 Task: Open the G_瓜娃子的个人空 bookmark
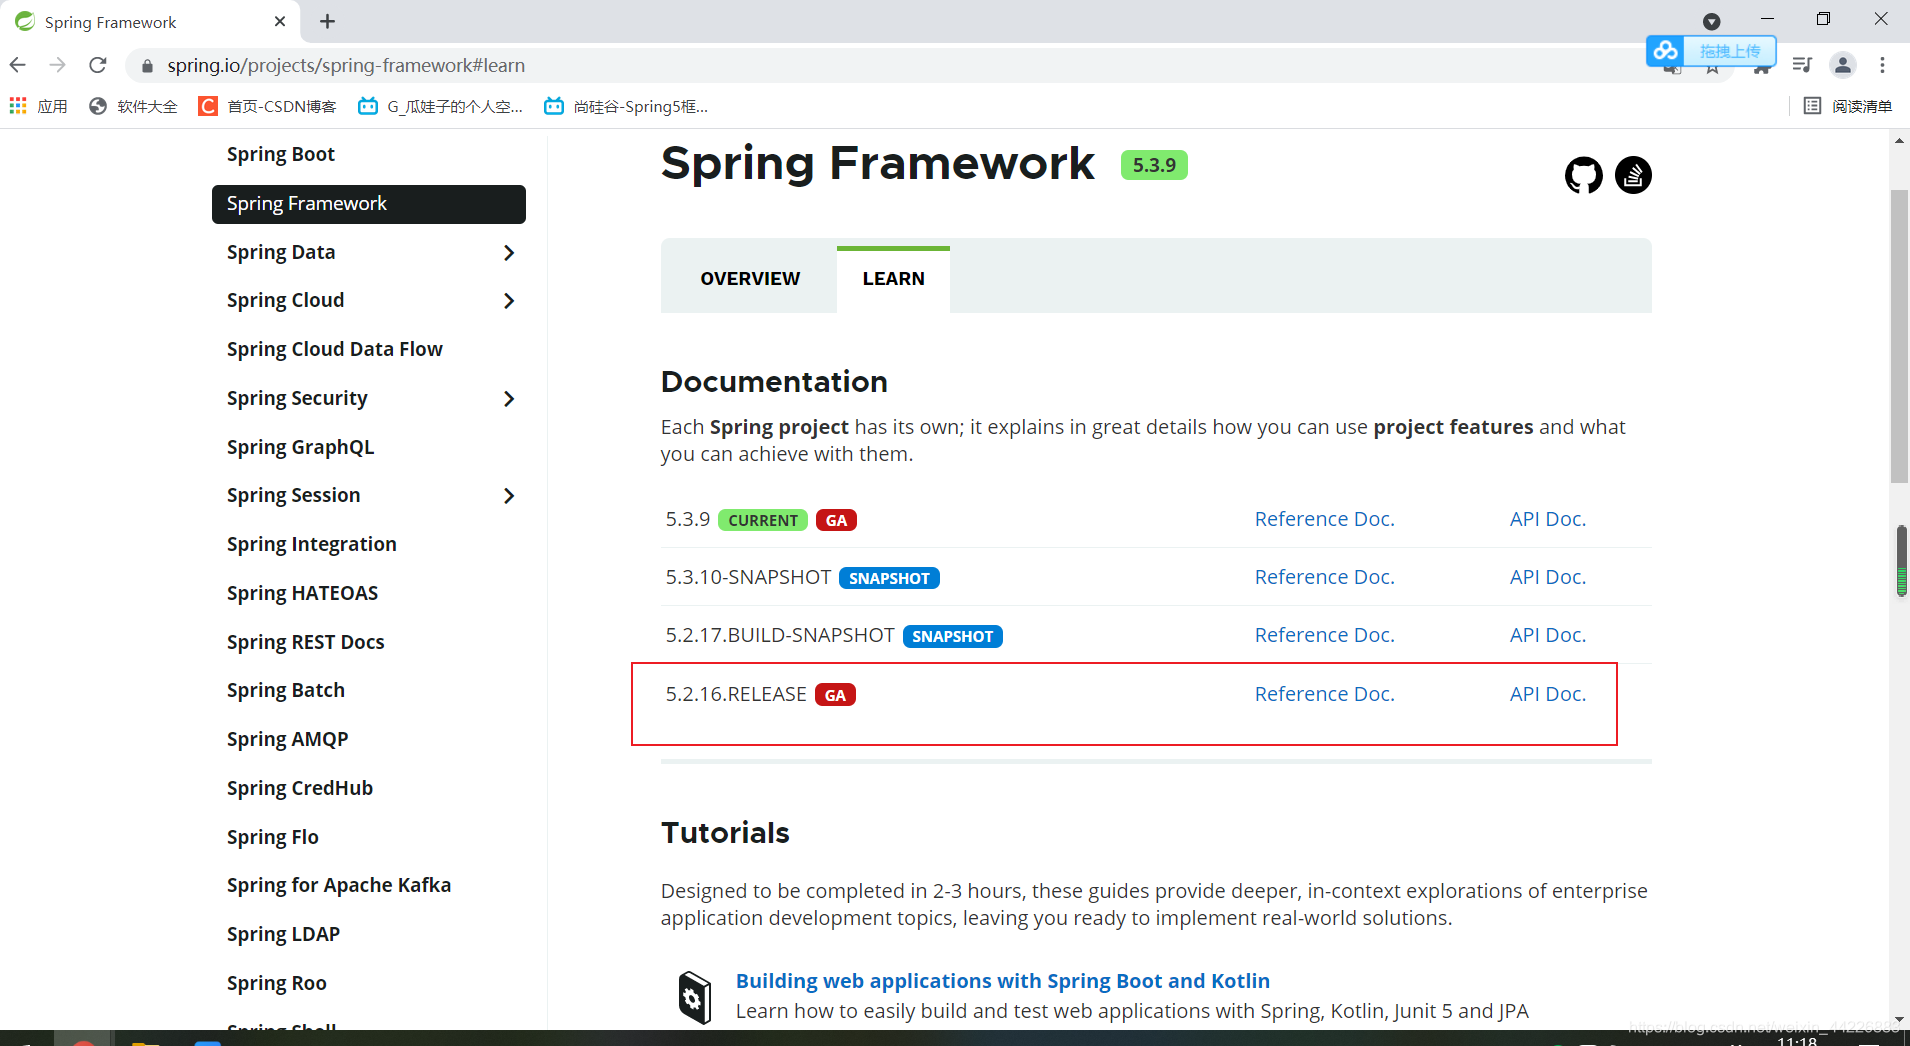(x=441, y=106)
